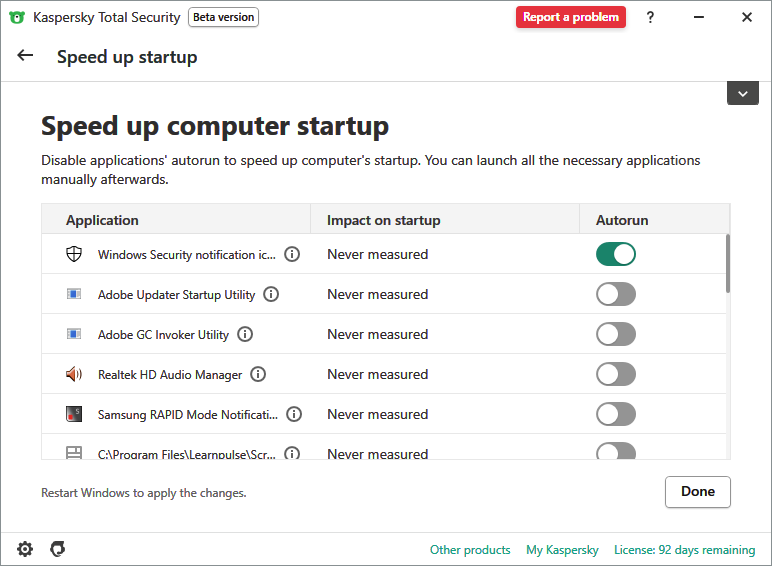Click the support agent icon beside the gear
The width and height of the screenshot is (772, 566).
(58, 549)
